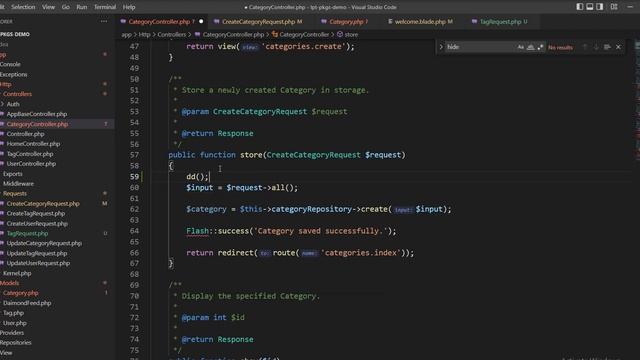Expand the Middleware folder

[18, 184]
